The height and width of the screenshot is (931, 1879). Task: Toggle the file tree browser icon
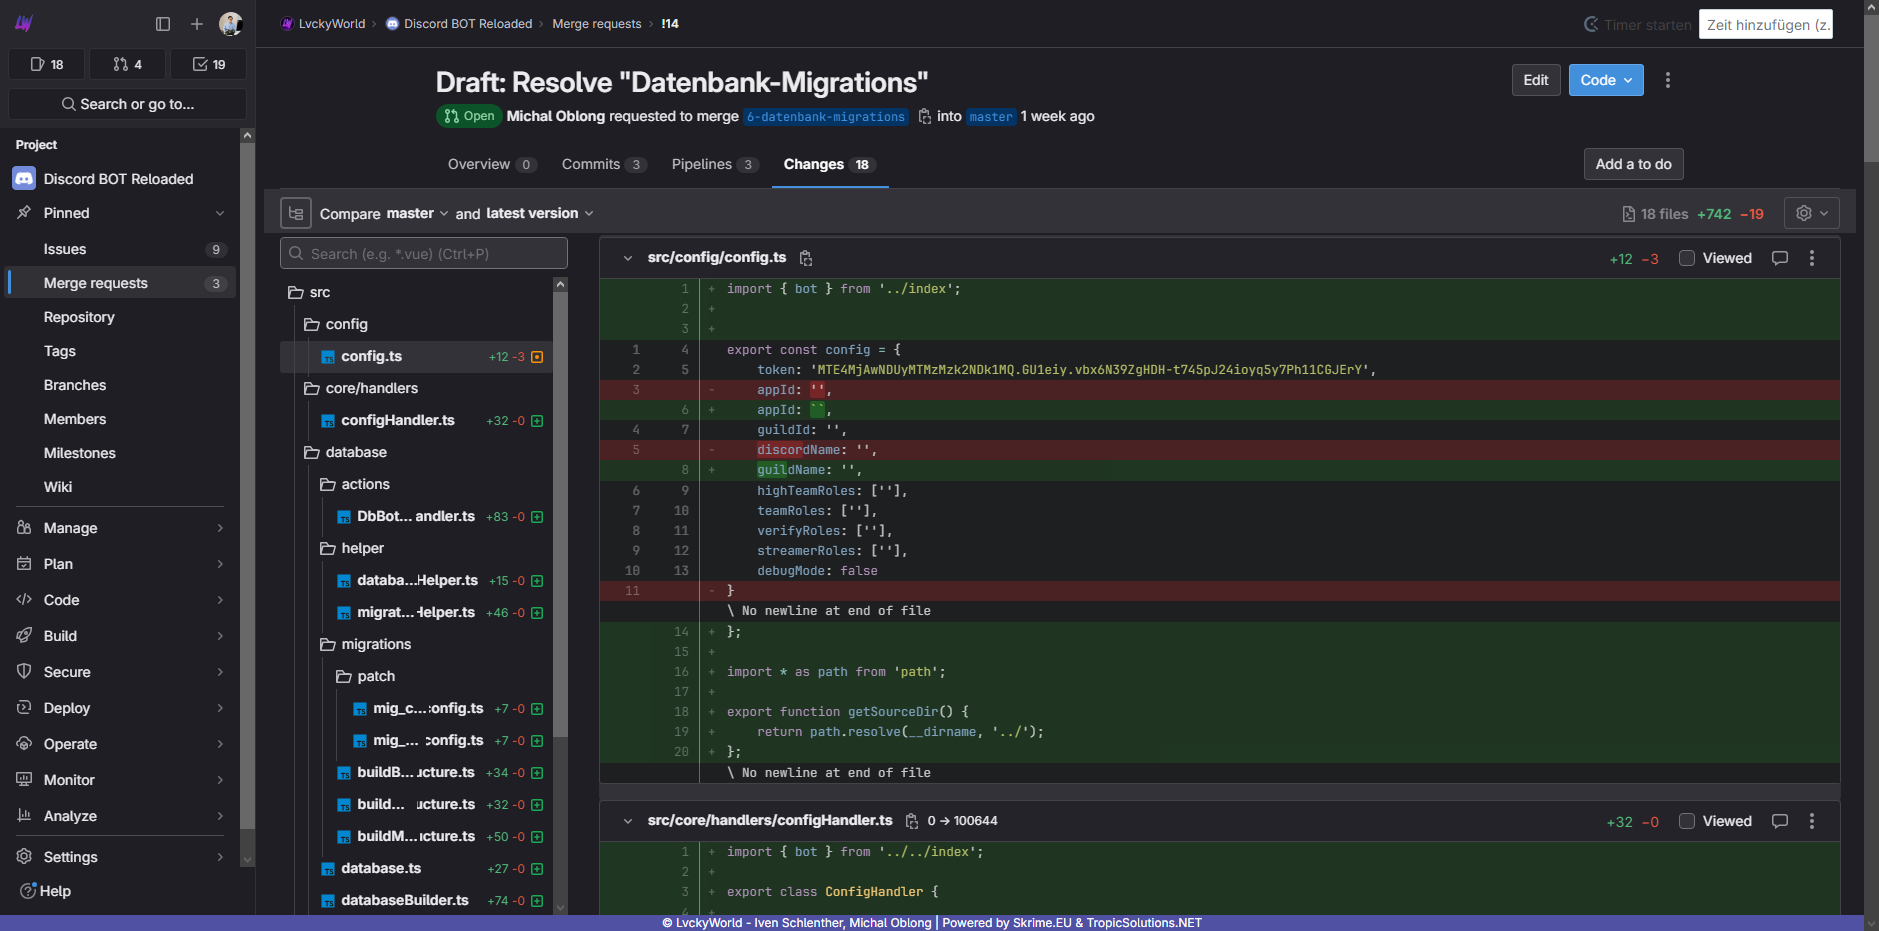pos(296,213)
